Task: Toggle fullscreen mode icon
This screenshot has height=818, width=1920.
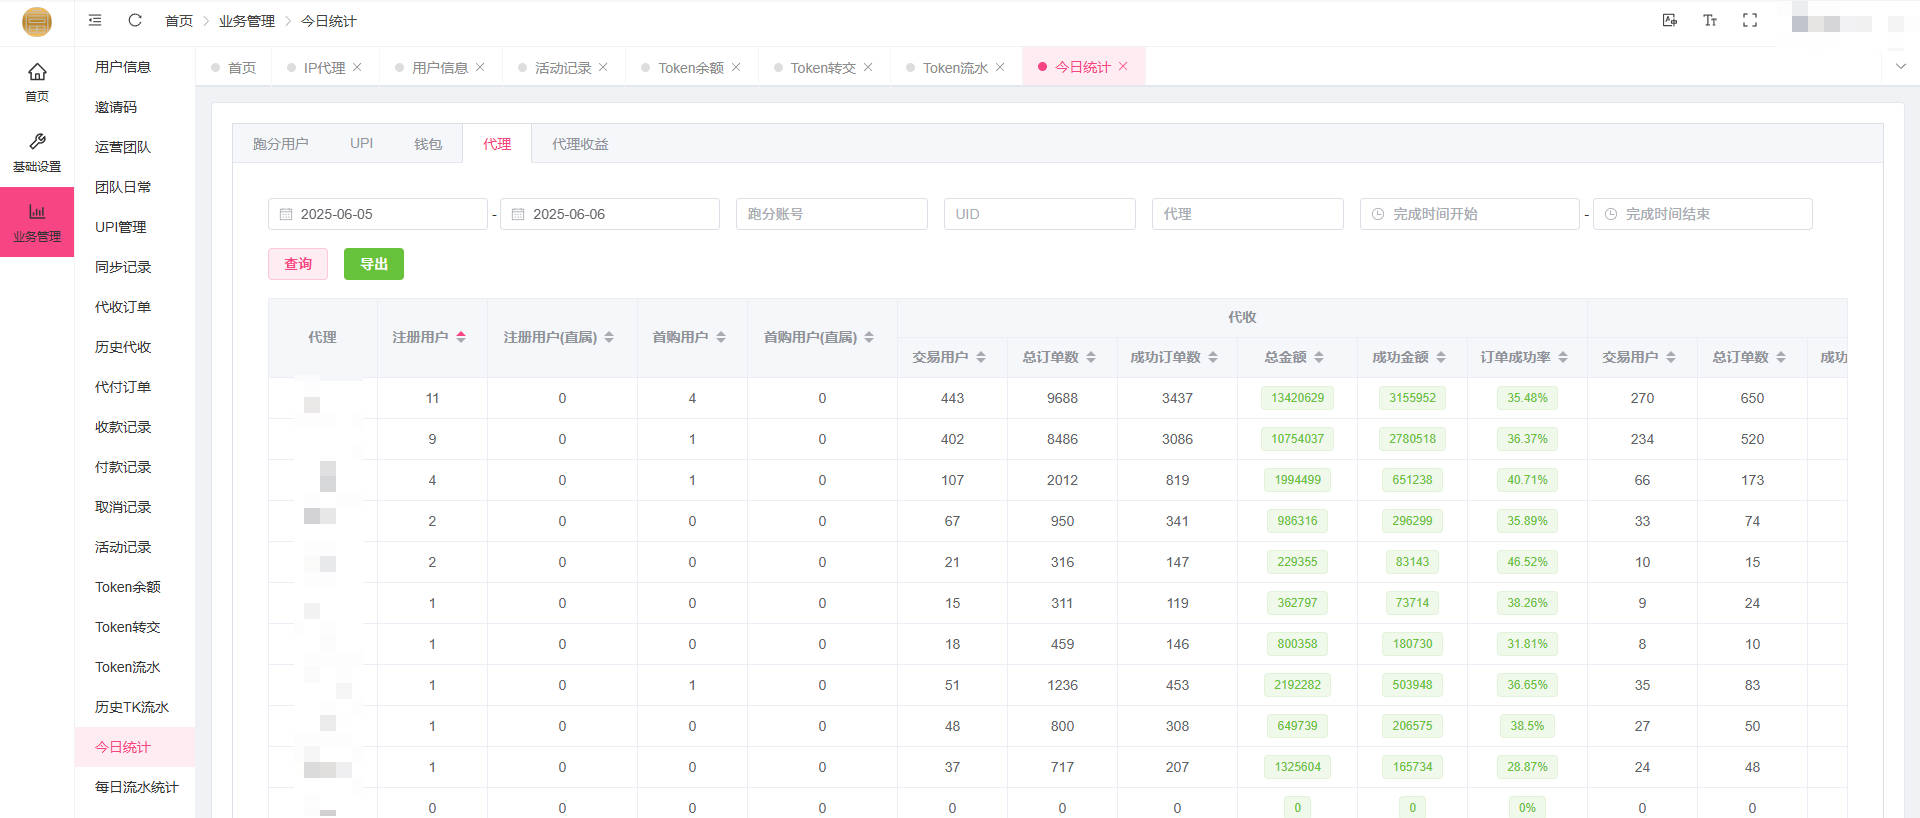Action: [1750, 20]
